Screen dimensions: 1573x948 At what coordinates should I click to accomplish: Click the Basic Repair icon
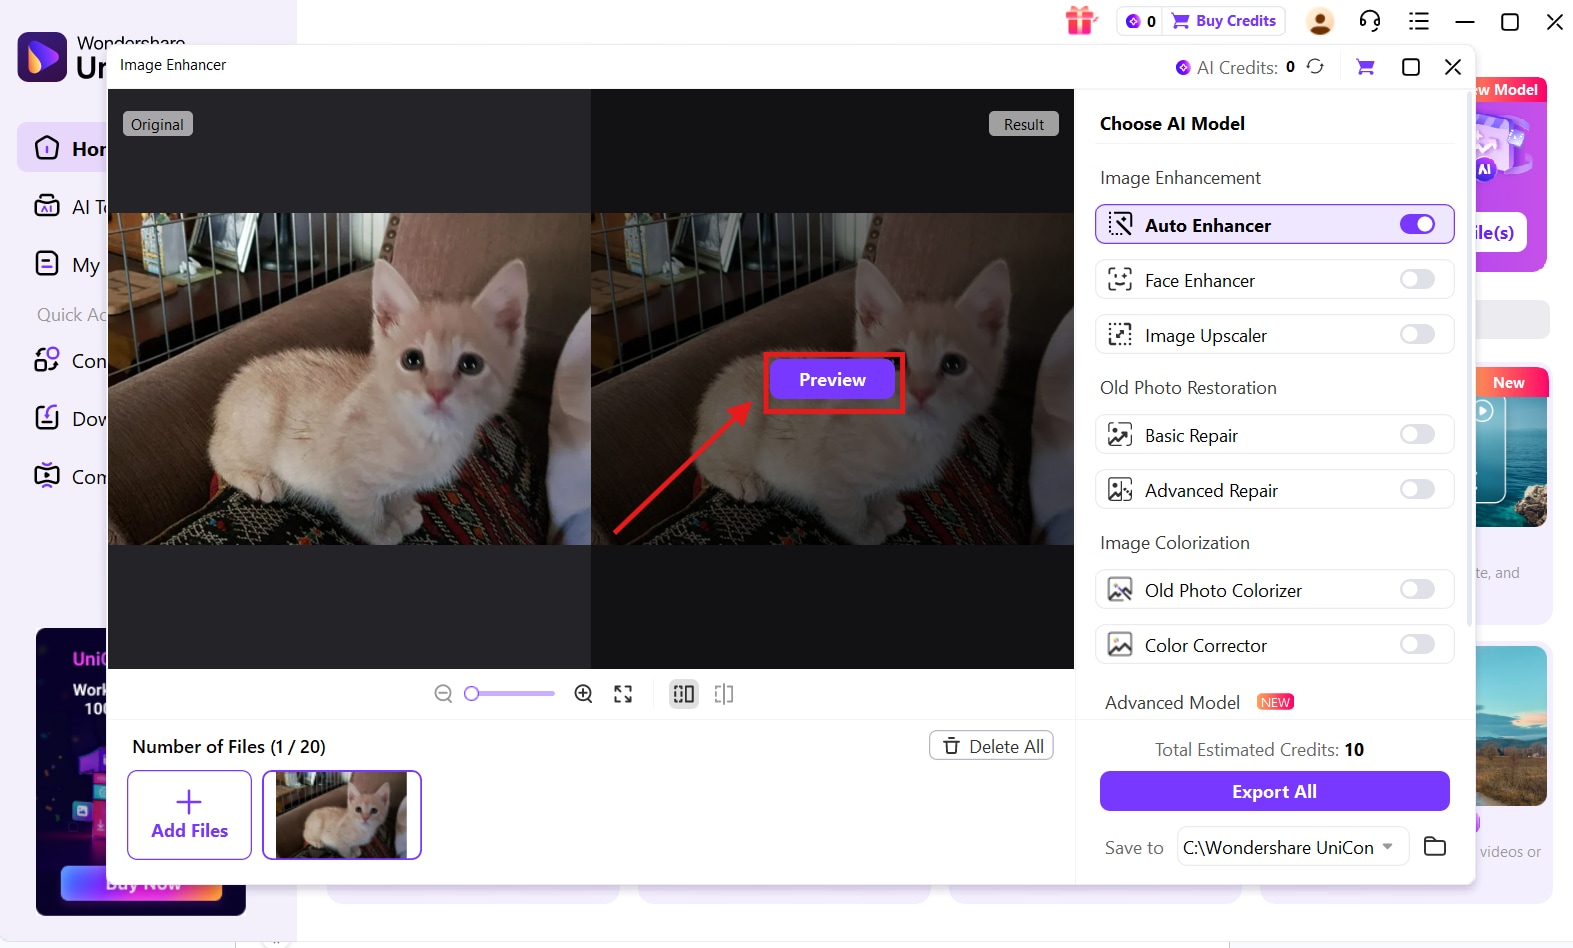click(x=1120, y=435)
